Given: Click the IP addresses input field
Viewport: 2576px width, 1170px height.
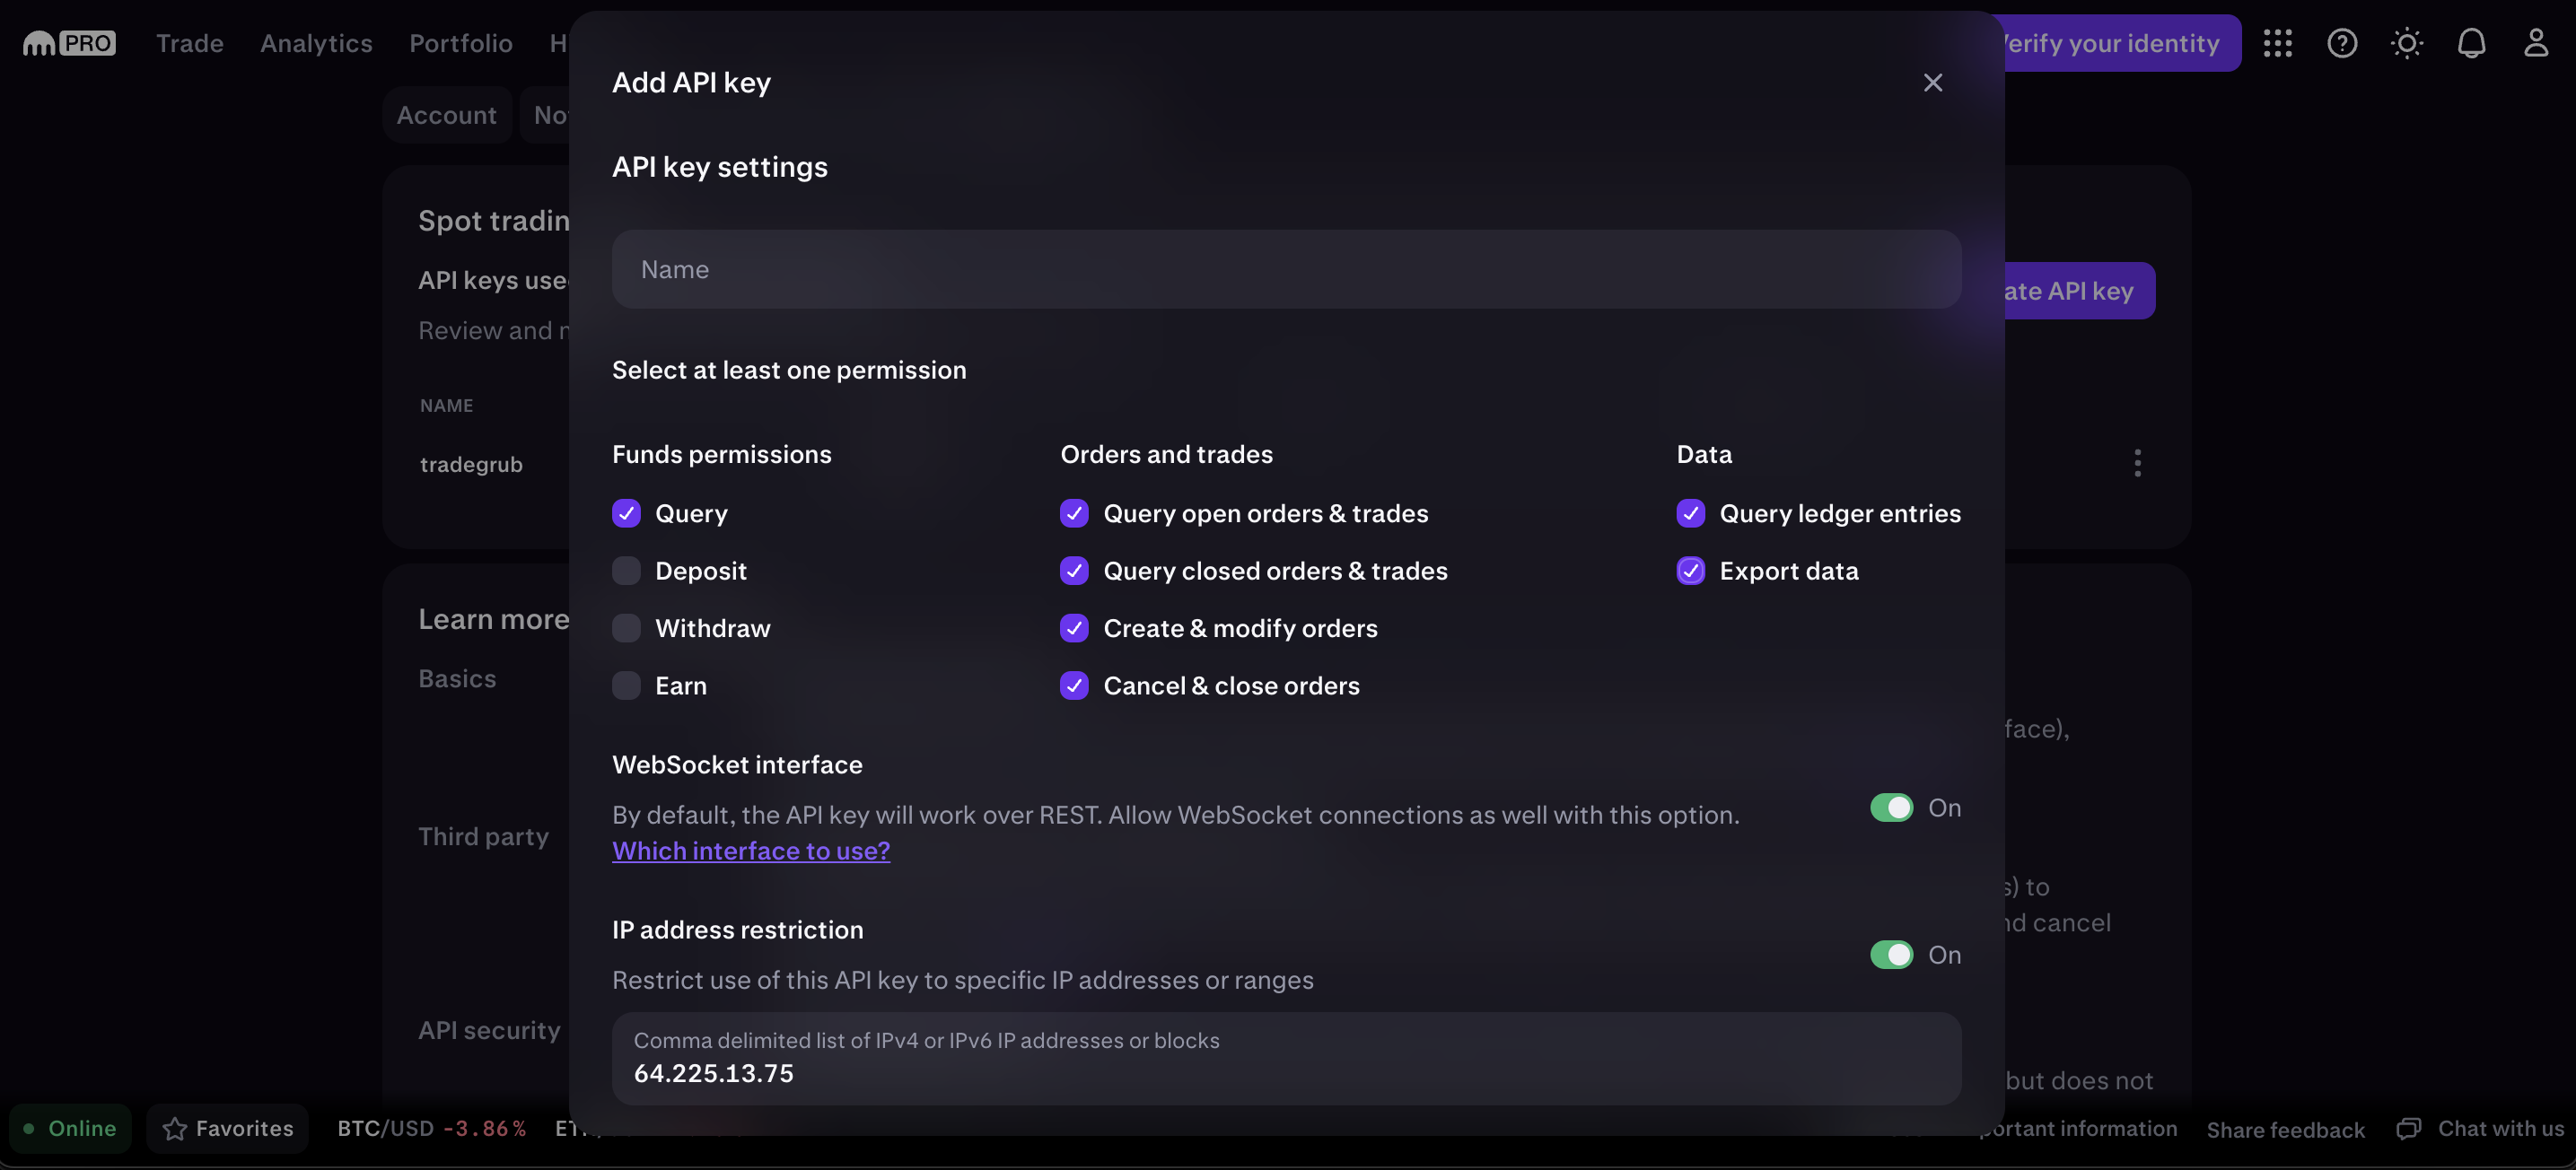Looking at the screenshot, I should [1286, 1058].
